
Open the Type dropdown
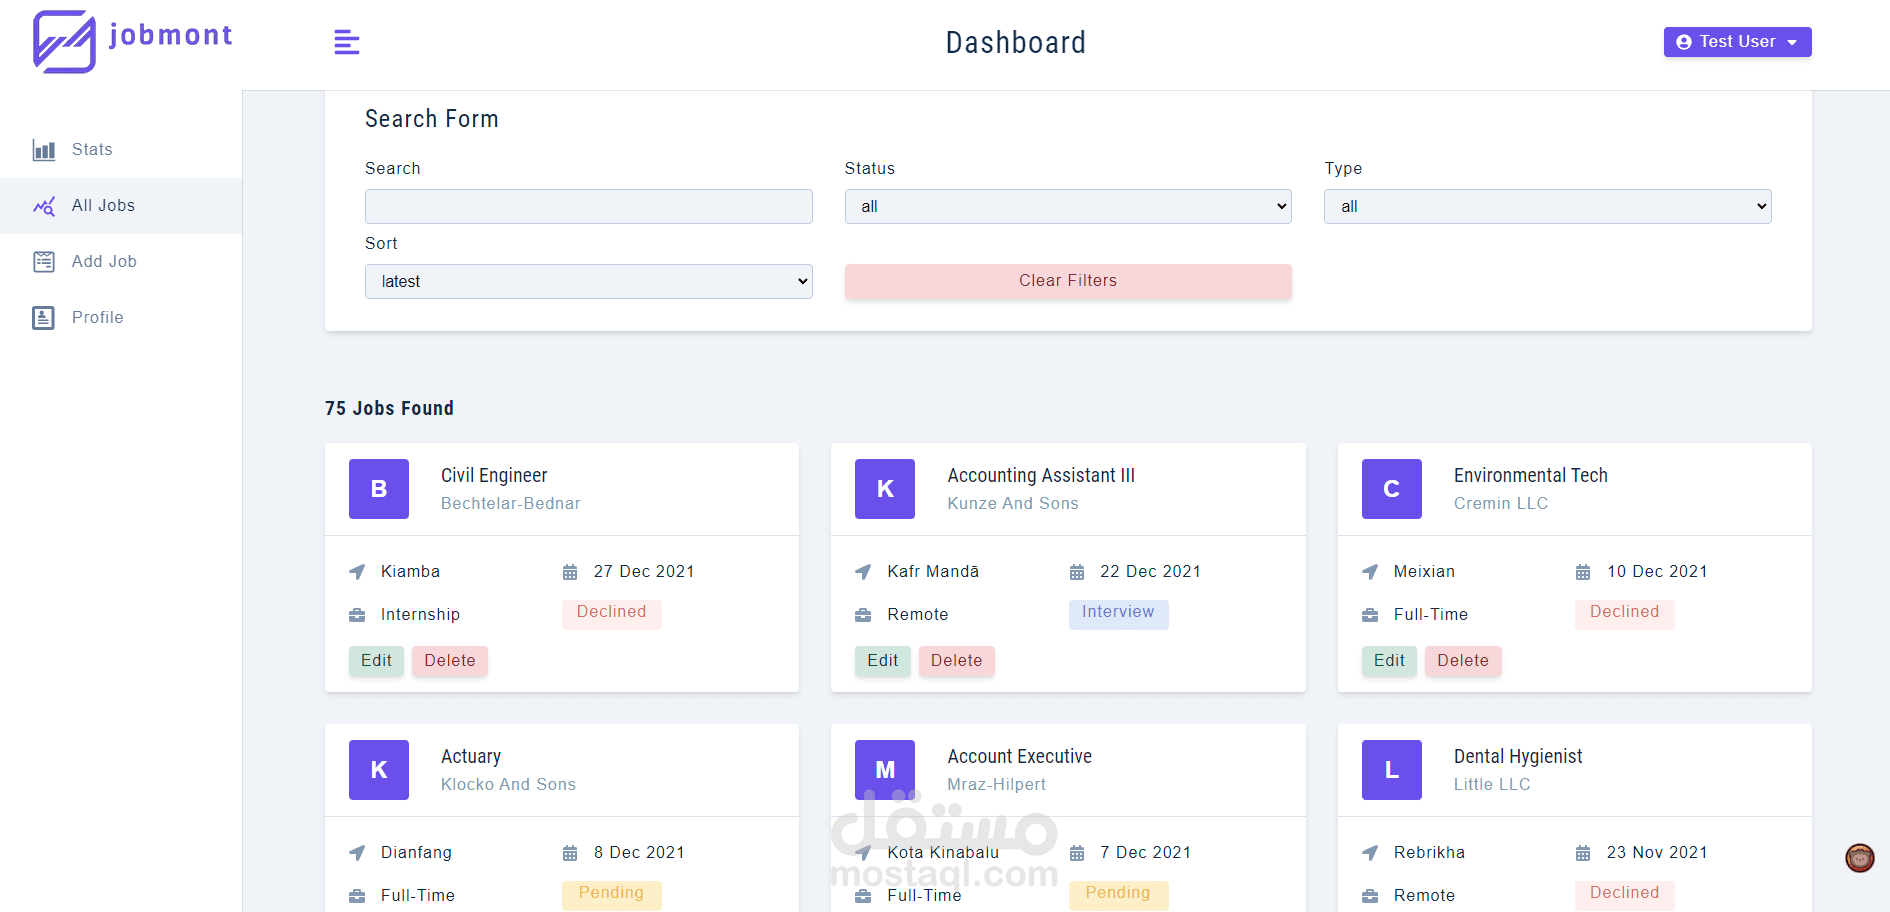[1547, 206]
